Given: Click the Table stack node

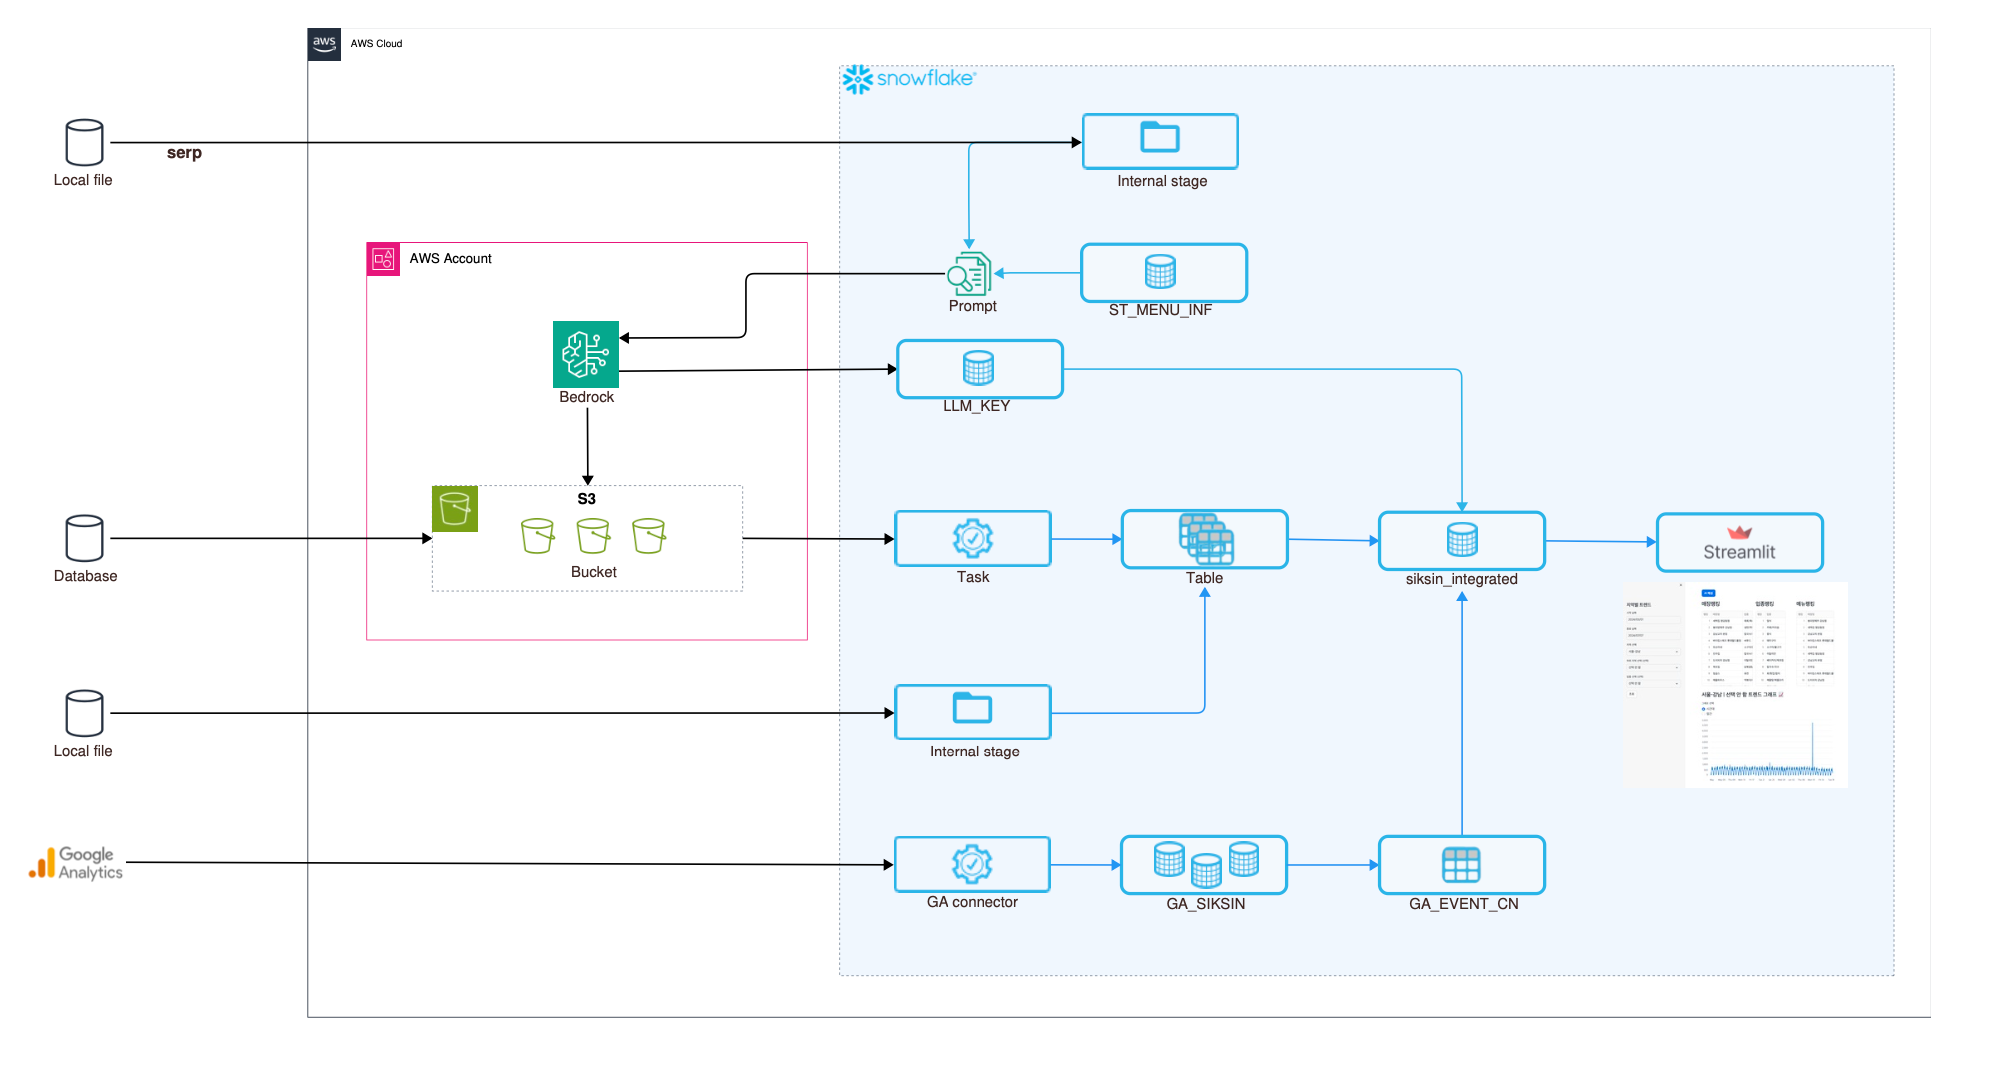Looking at the screenshot, I should pos(1204,540).
